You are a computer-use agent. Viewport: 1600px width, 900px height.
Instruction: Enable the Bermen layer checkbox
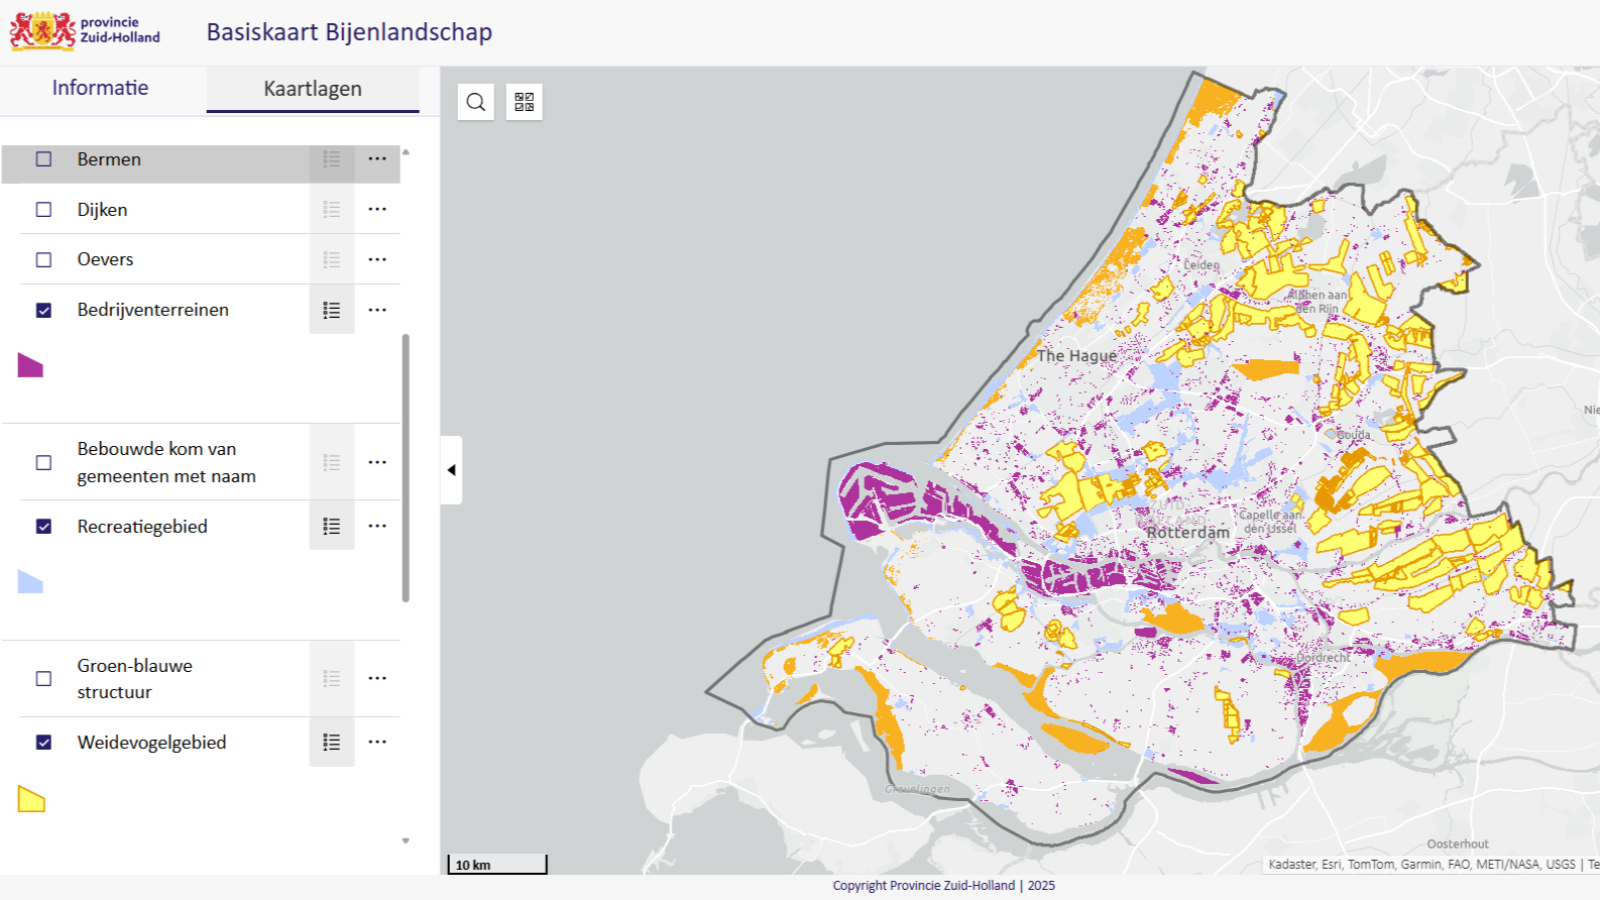[x=44, y=159]
